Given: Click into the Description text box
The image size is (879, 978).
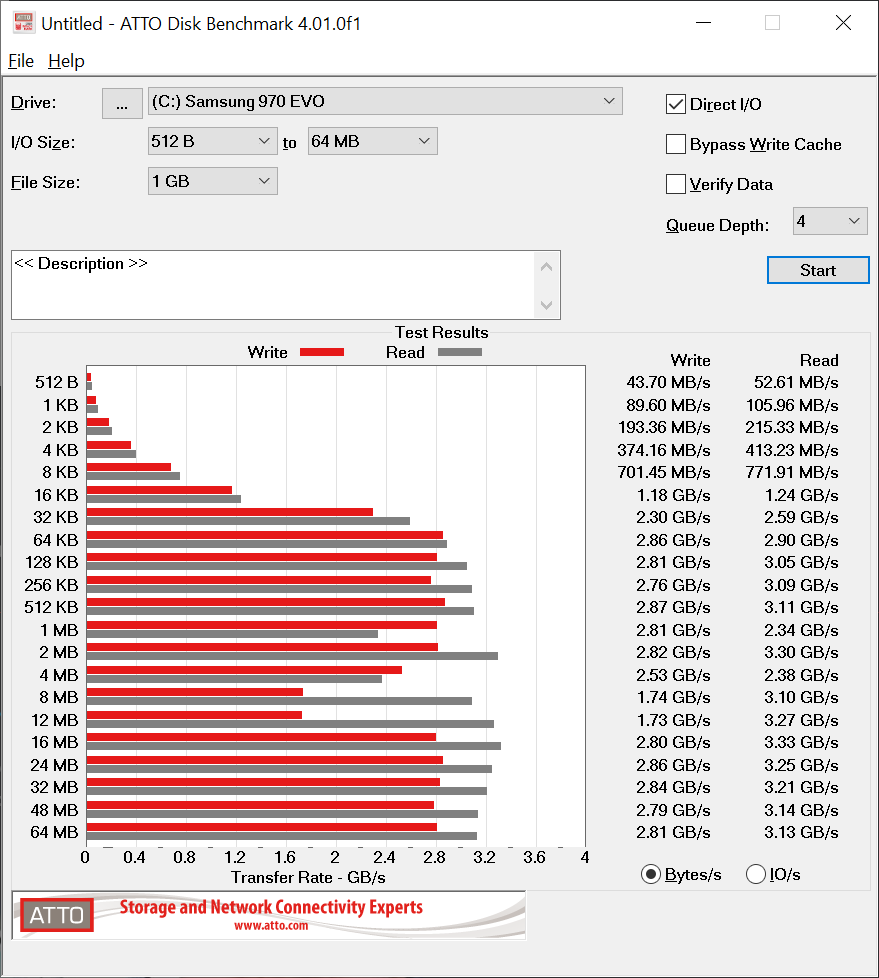Looking at the screenshot, I should click(x=273, y=285).
